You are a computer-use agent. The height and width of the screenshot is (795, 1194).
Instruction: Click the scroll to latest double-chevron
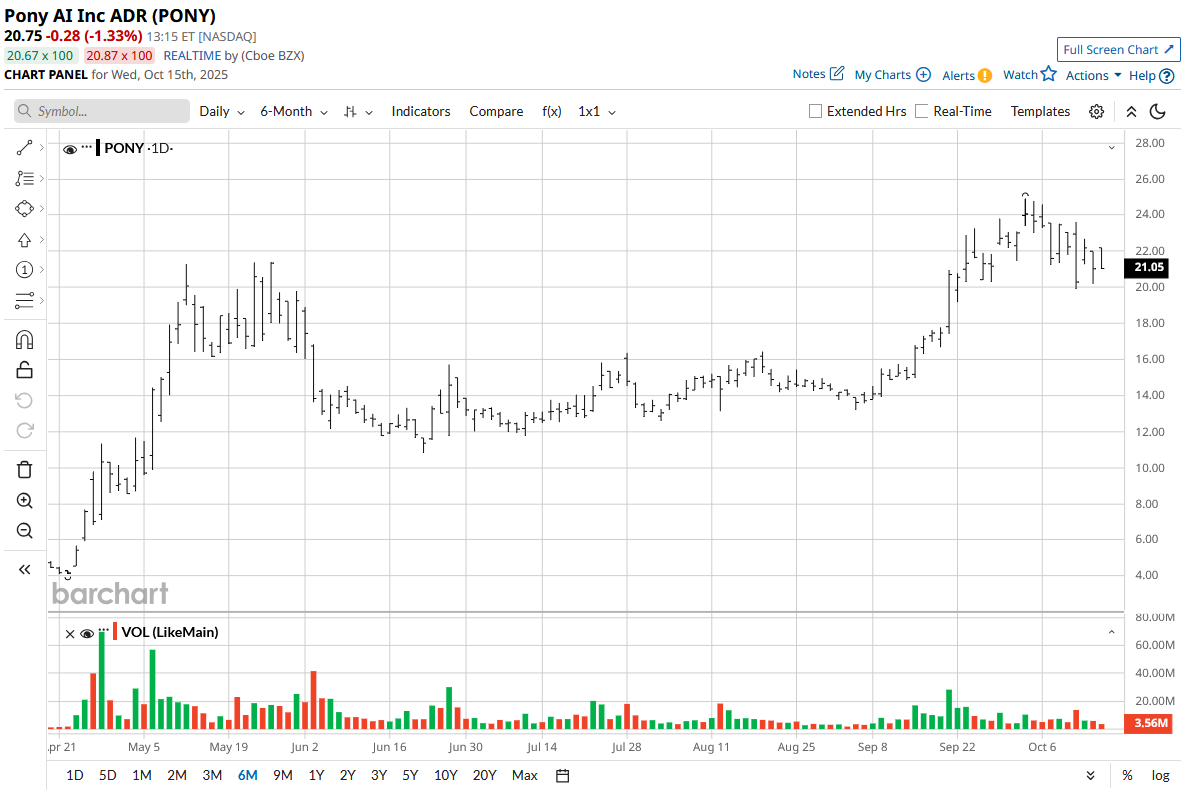[1090, 775]
